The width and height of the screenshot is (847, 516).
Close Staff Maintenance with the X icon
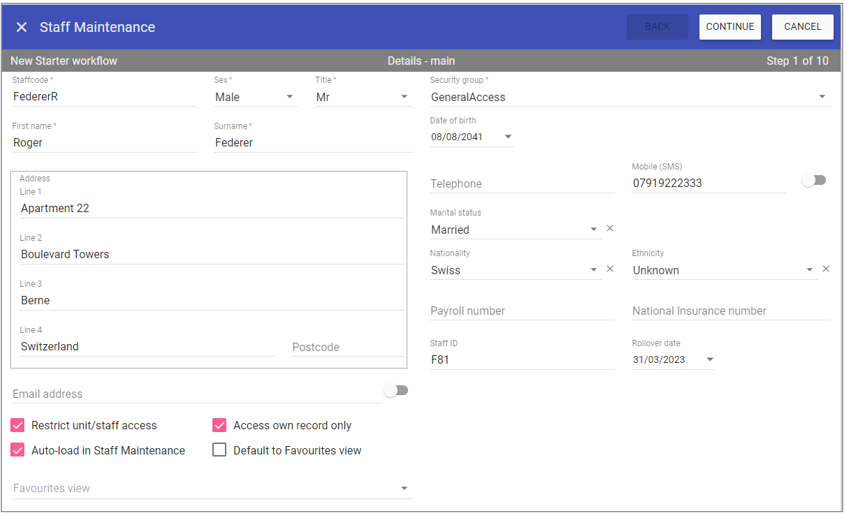click(22, 27)
